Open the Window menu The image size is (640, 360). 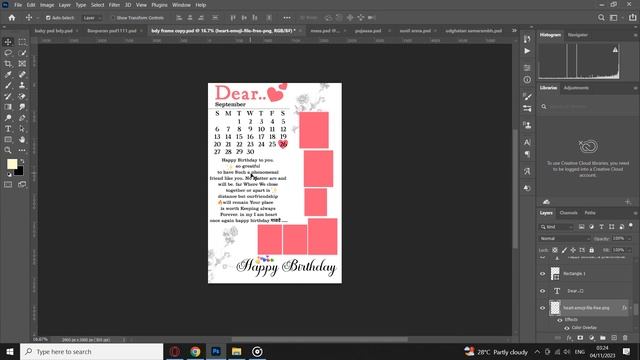181,5
